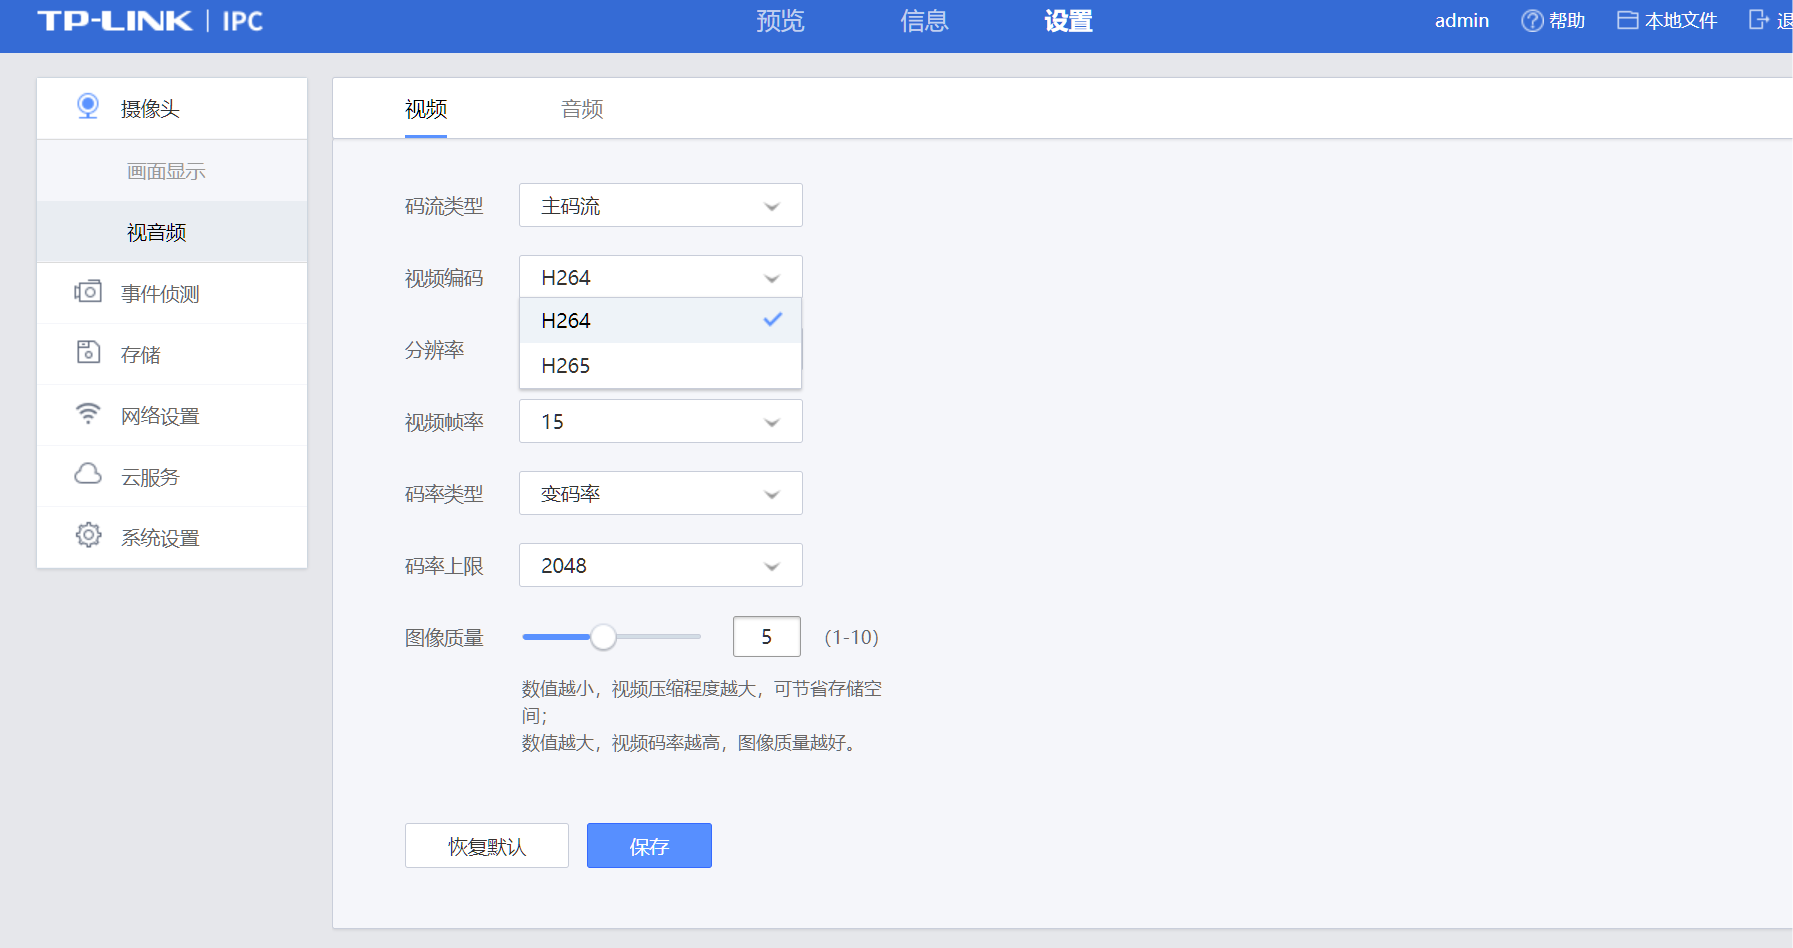
Task: Click the 分辨率 label
Action: click(x=435, y=350)
